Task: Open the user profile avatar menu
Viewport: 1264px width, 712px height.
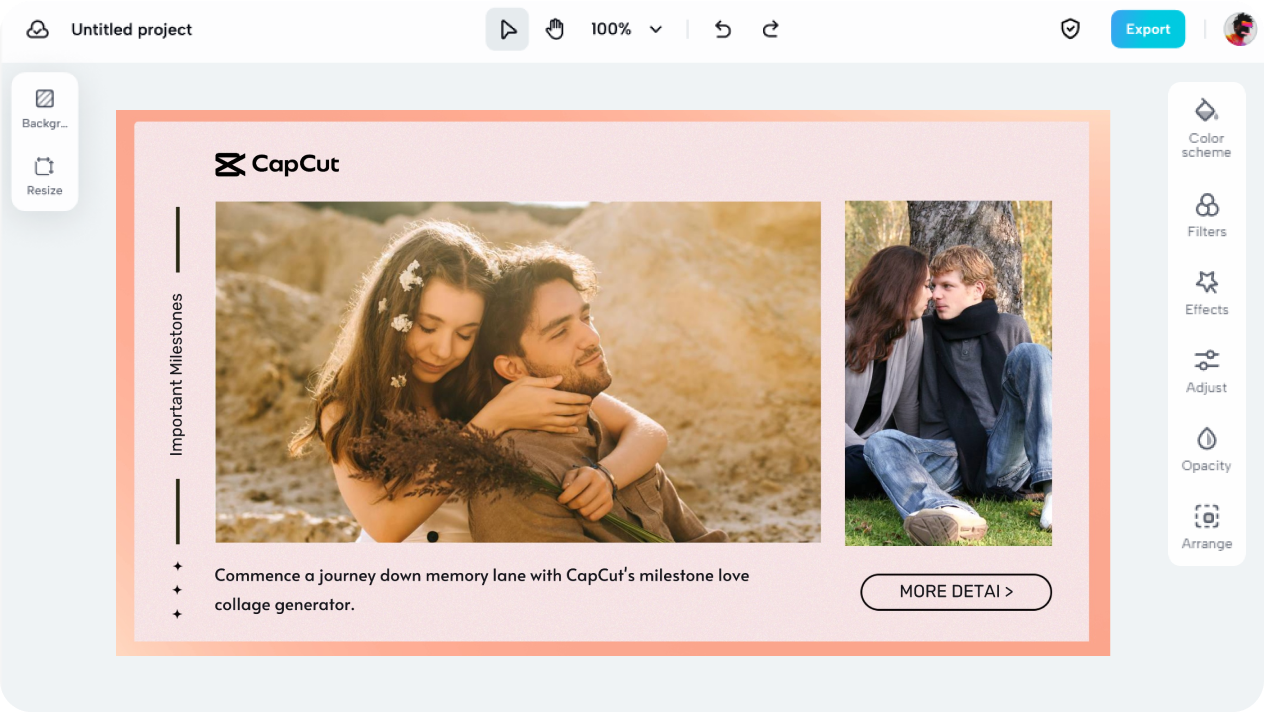Action: [x=1240, y=29]
